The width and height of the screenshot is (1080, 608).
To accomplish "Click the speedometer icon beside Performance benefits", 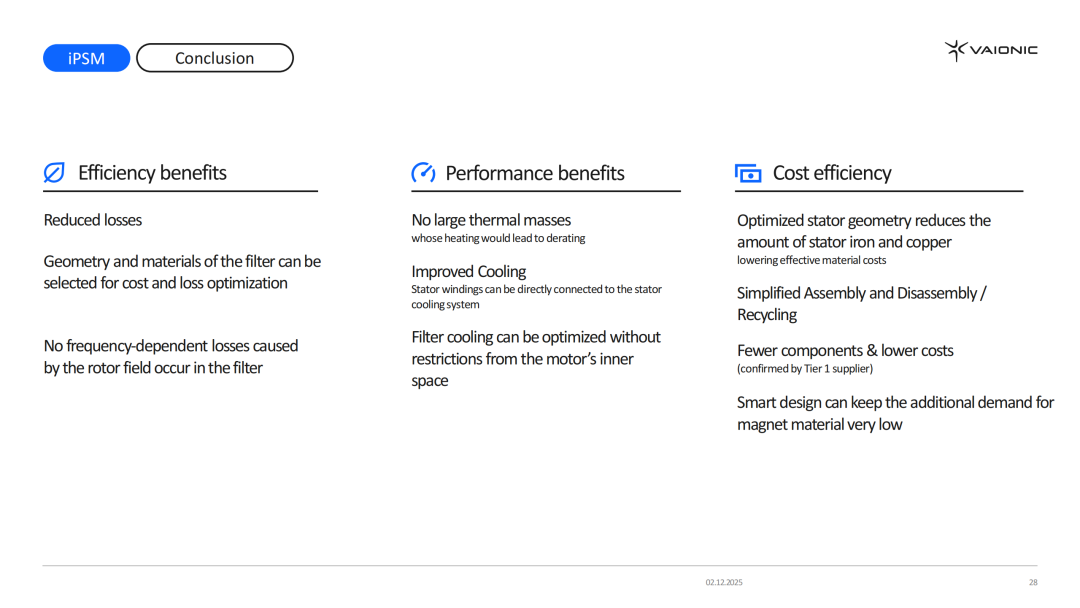I will tap(423, 173).
